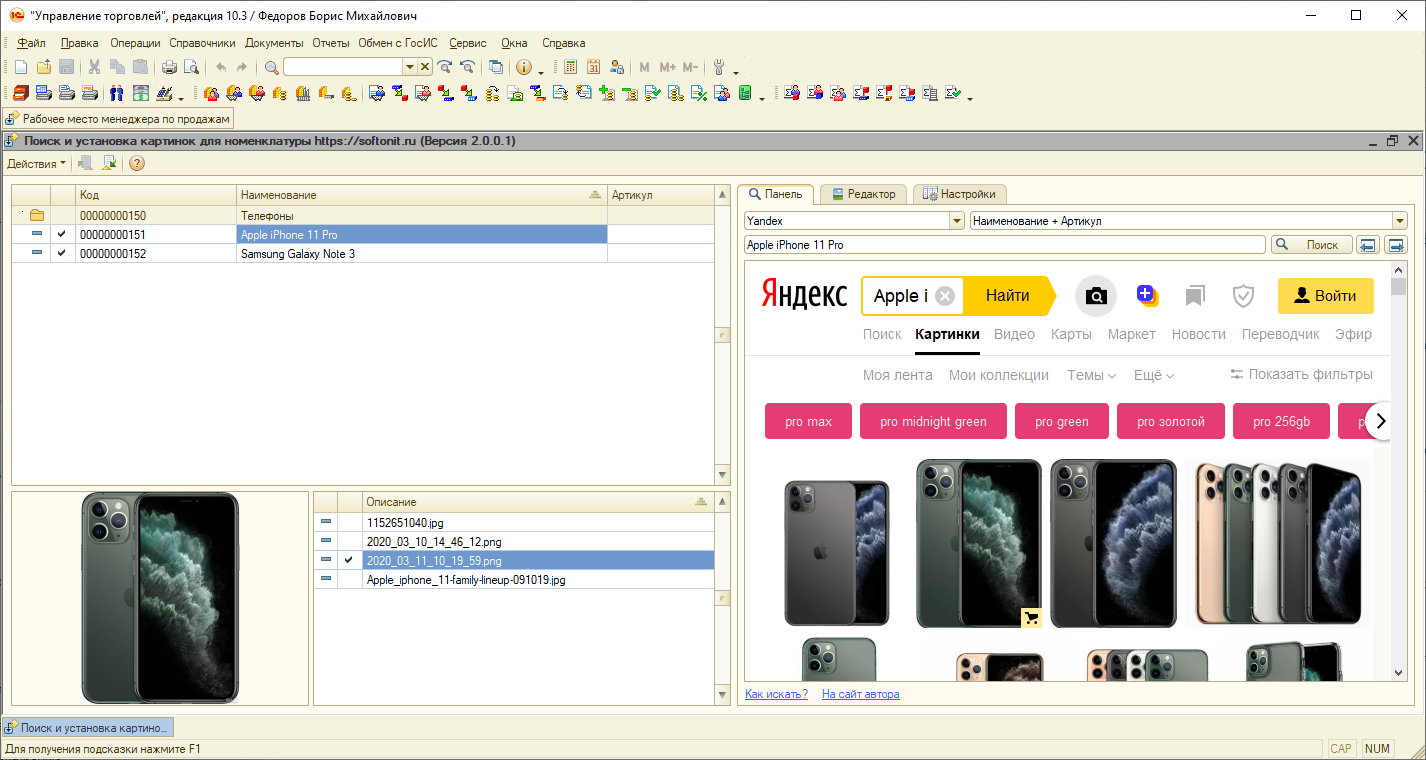Screen dimensions: 1426x760
Task: Open the Calculator icon
Action: coord(570,67)
